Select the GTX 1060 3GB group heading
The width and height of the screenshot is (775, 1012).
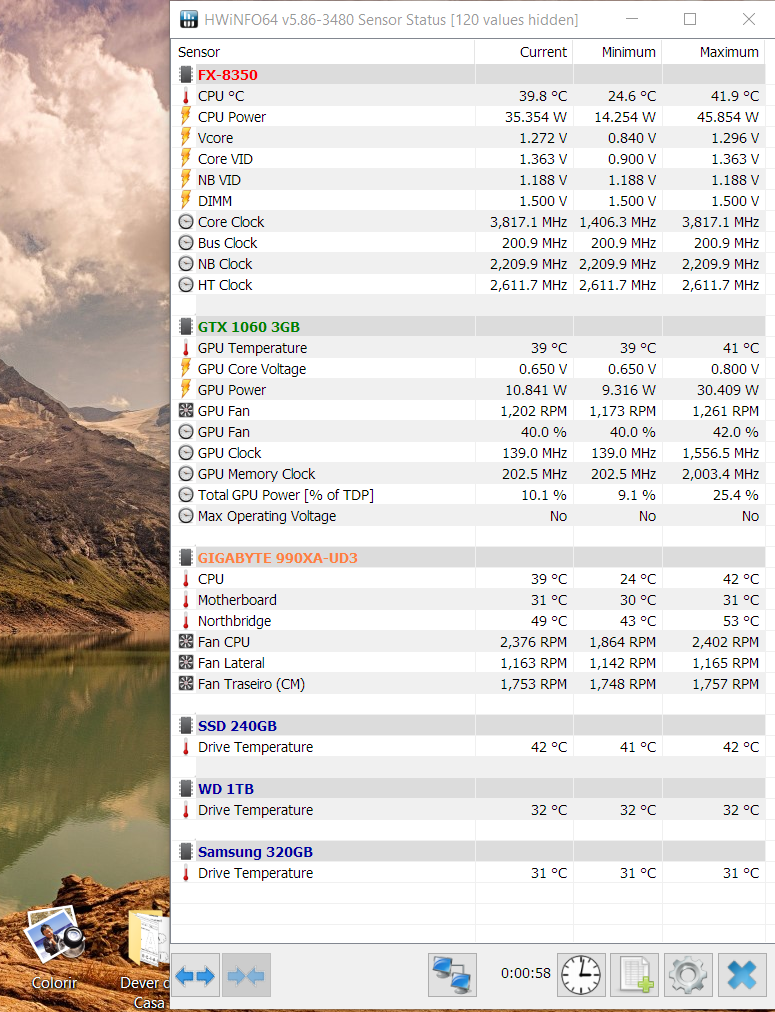248,327
